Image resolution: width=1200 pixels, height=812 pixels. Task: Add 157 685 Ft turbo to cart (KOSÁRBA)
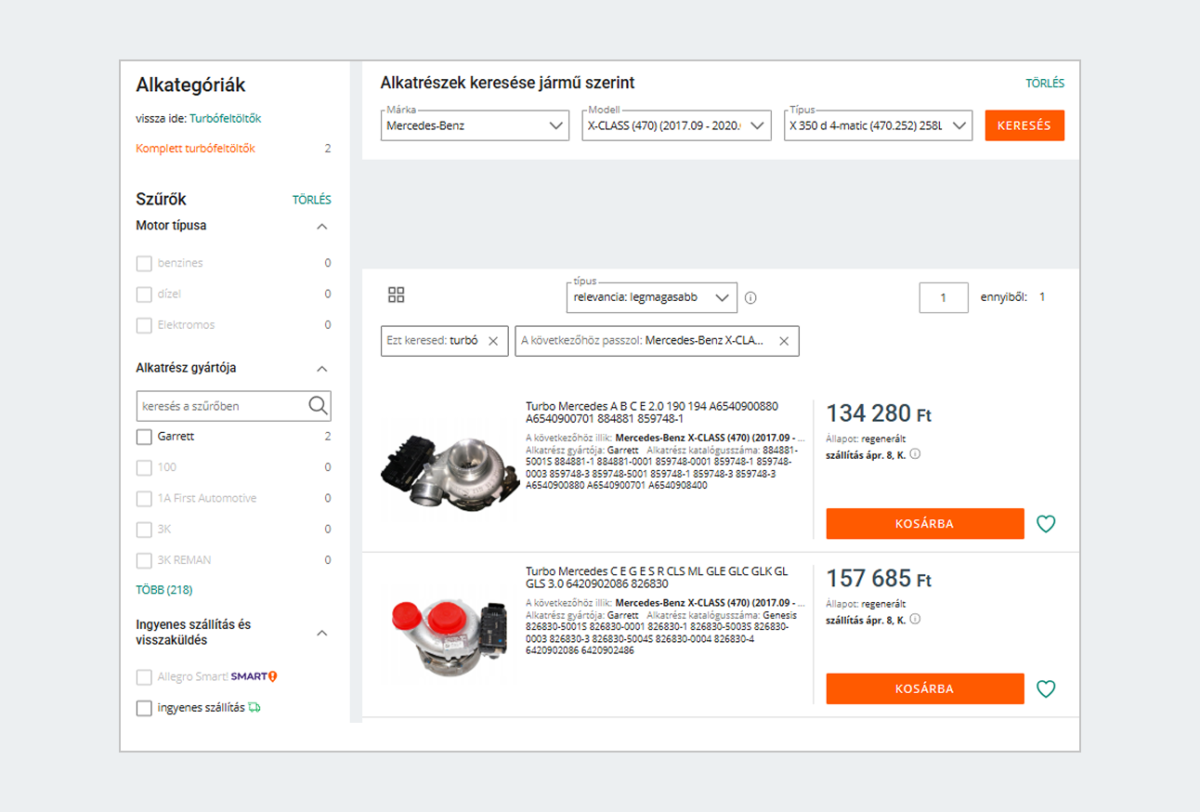pyautogui.click(x=925, y=689)
